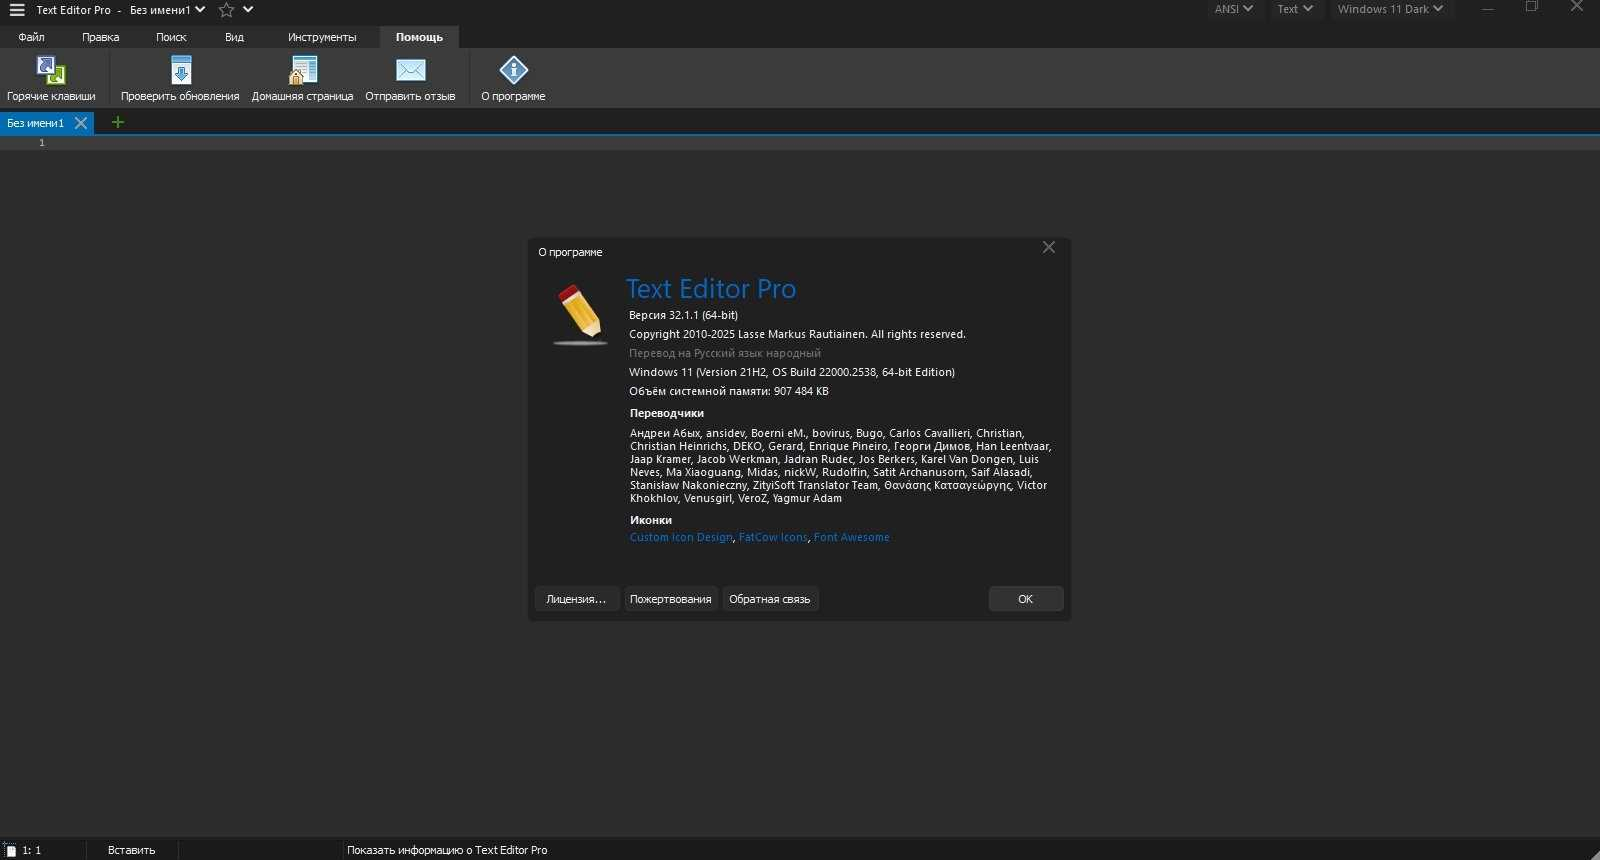Confirm the dialog with OK button

coord(1025,599)
